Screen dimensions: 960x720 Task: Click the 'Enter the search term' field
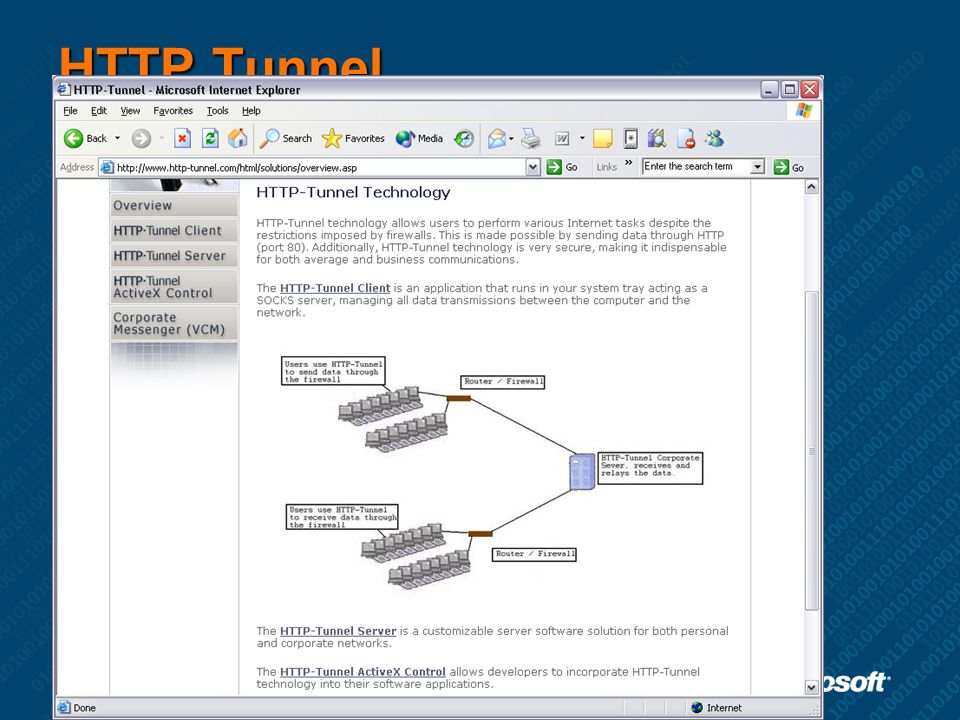point(696,167)
